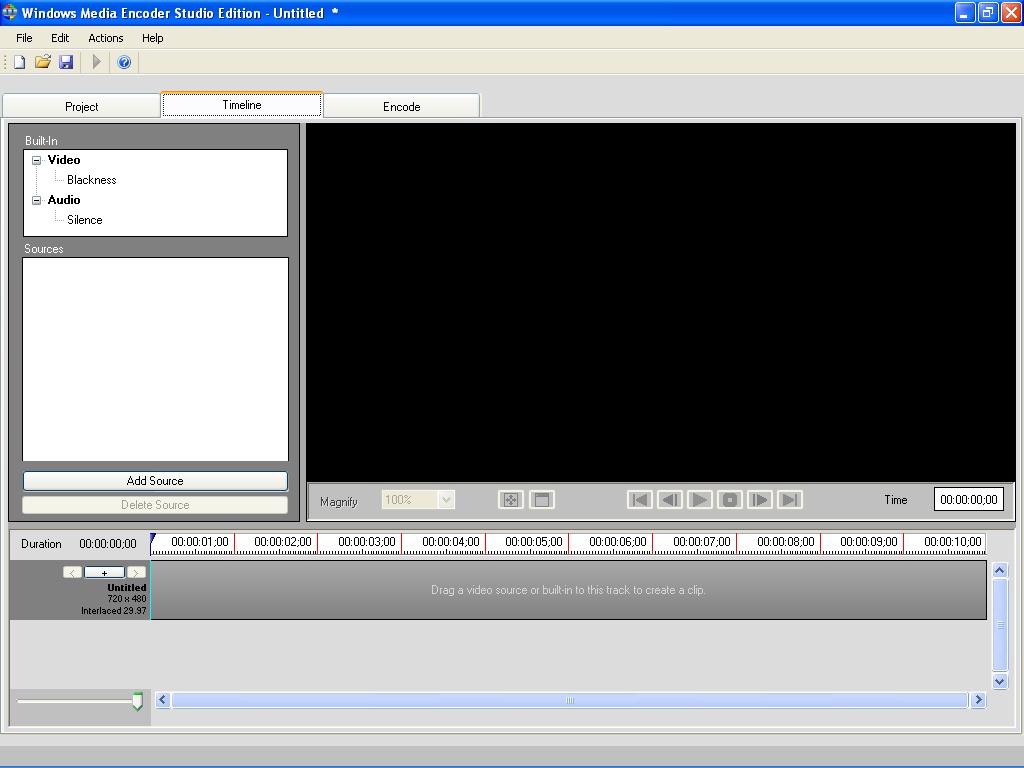Step back one frame in preview
Image resolution: width=1024 pixels, height=768 pixels.
click(x=669, y=500)
